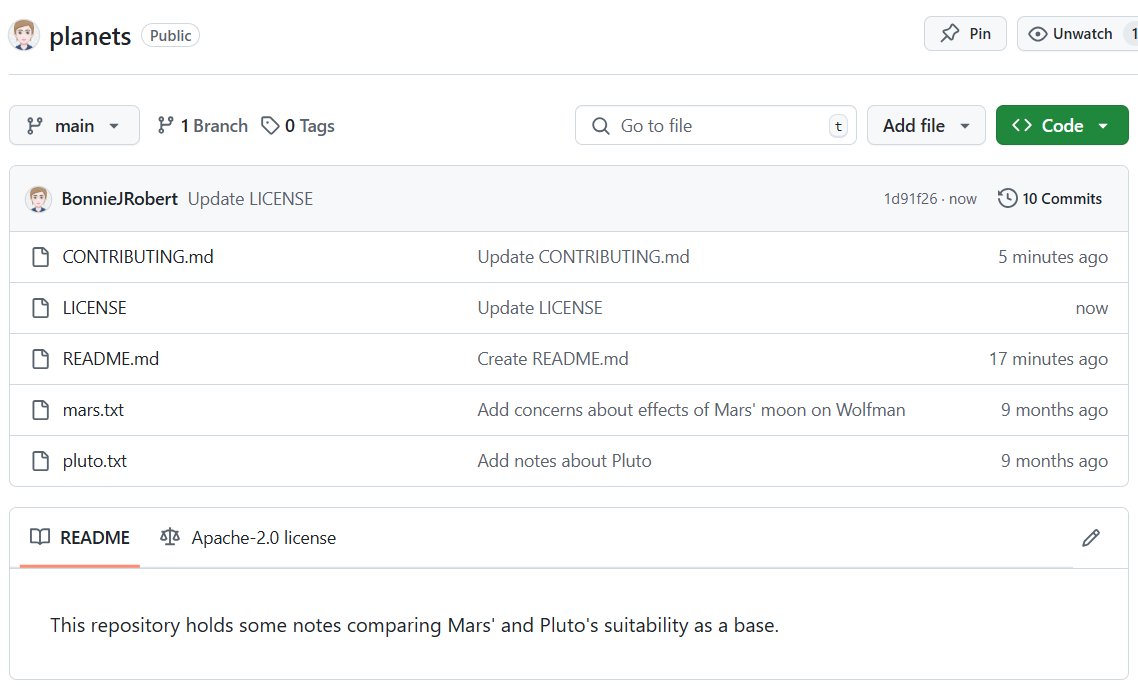This screenshot has height=686, width=1138.
Task: Open the 10 Commits history
Action: pos(1050,199)
